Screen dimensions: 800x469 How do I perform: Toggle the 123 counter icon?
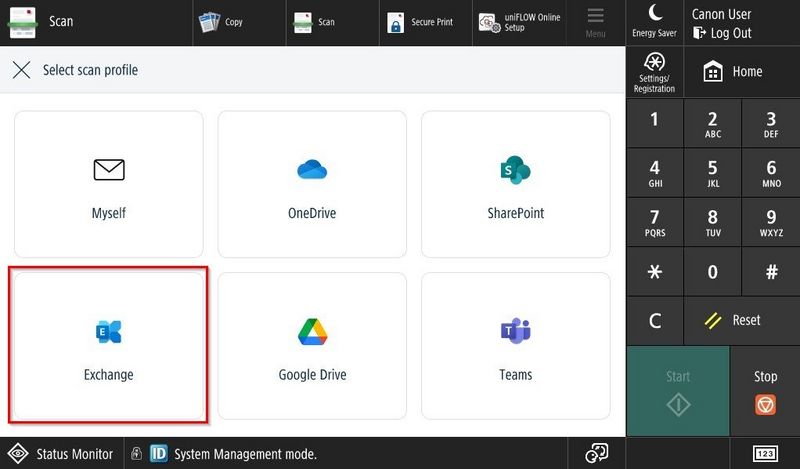pos(765,454)
